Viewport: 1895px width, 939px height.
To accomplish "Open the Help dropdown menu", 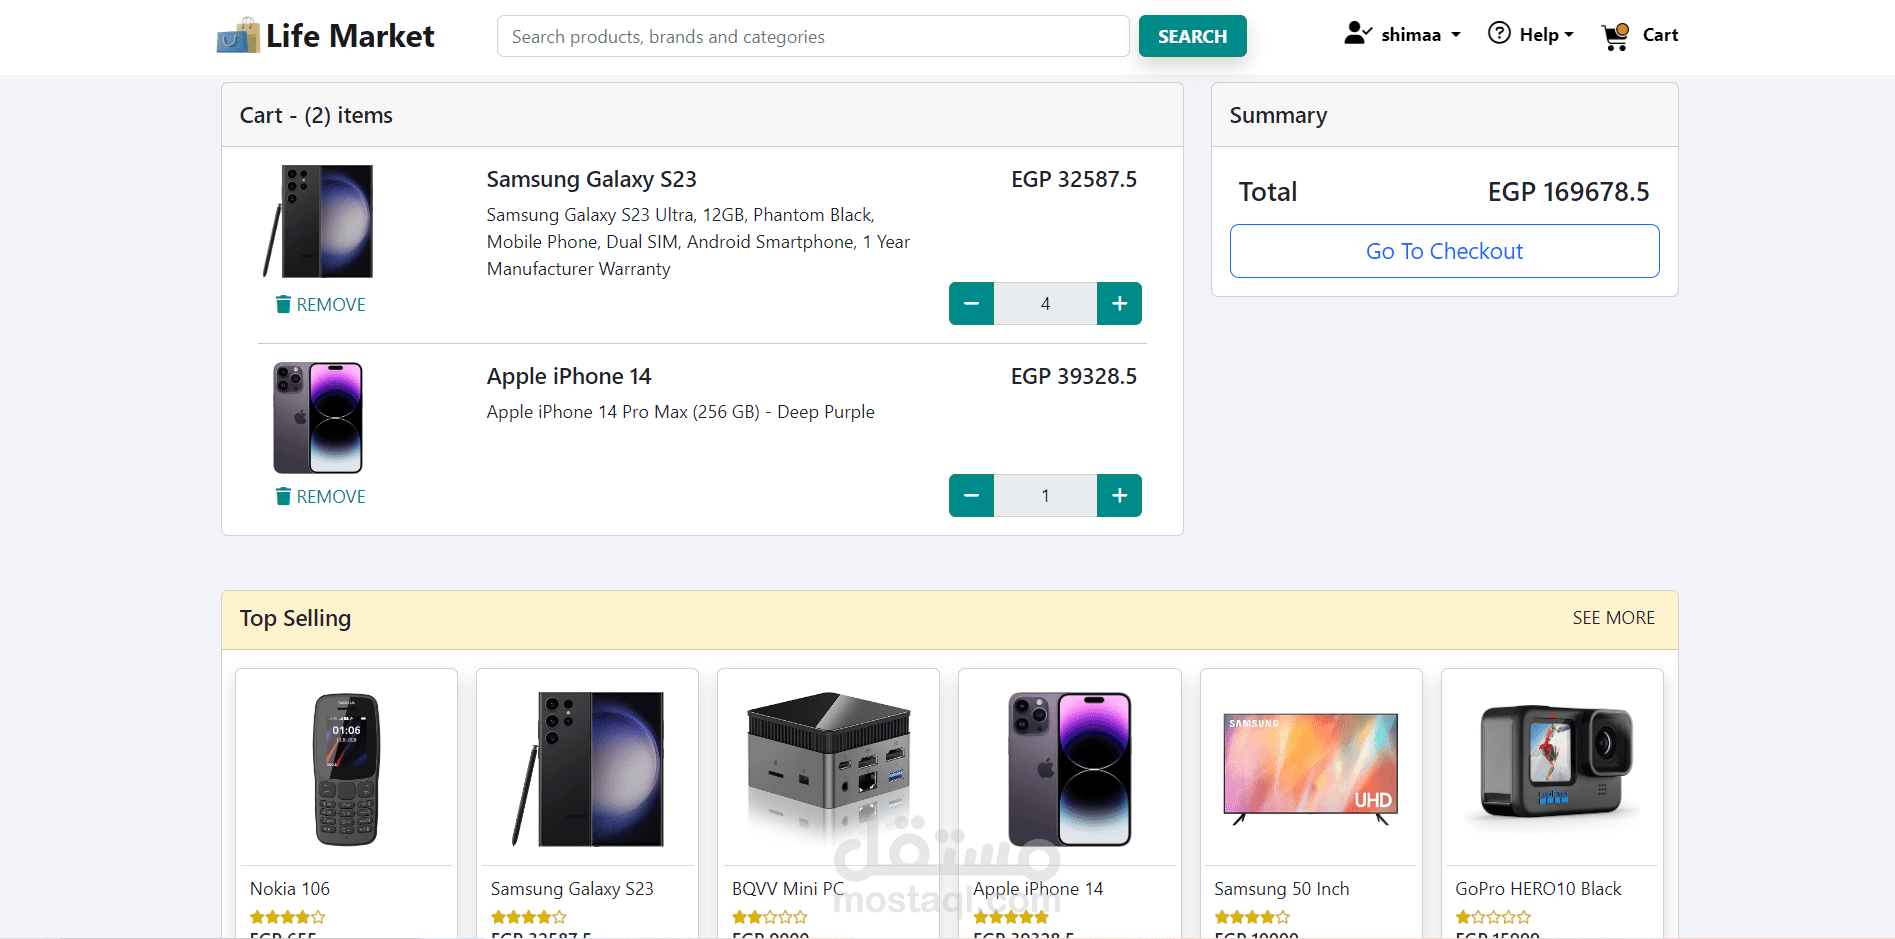I will coord(1546,35).
